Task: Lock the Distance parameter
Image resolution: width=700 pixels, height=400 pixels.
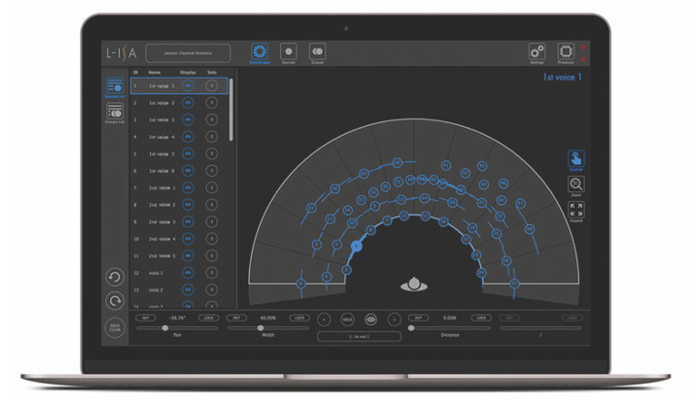Action: coord(481,318)
